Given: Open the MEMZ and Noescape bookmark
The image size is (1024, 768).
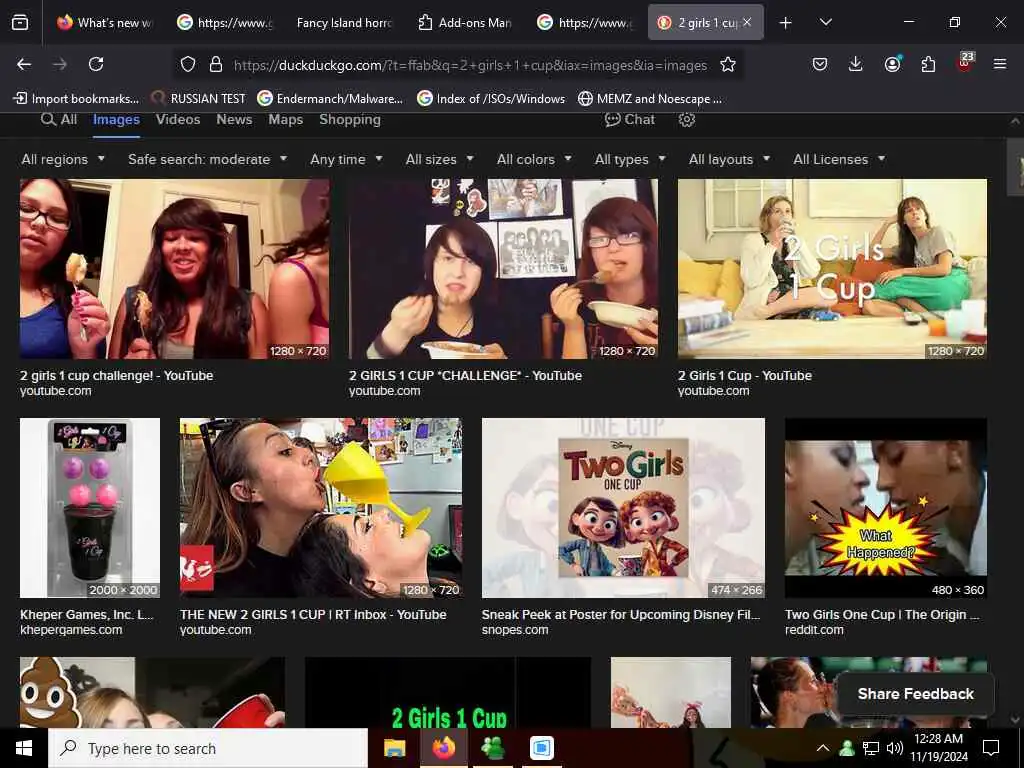Looking at the screenshot, I should (x=650, y=99).
